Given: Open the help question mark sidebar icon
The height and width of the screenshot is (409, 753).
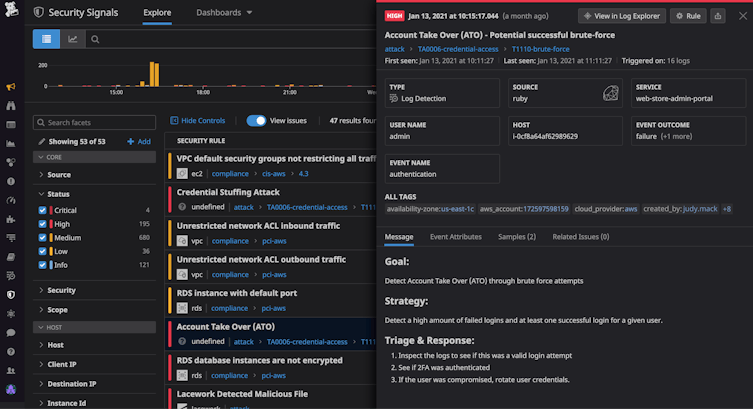Looking at the screenshot, I should point(10,352).
